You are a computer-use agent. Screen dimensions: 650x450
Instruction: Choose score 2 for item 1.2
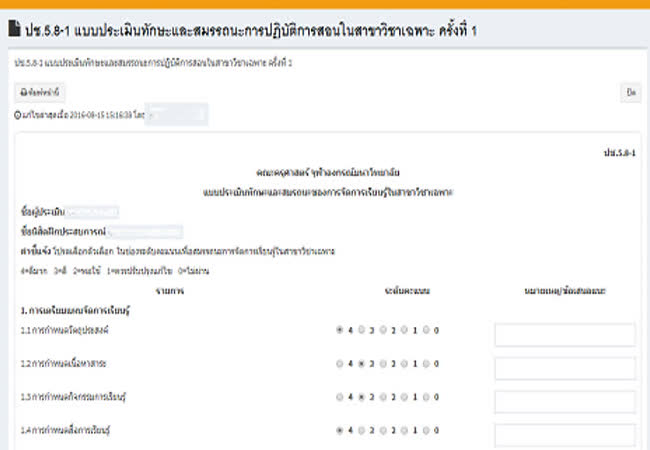tap(383, 363)
